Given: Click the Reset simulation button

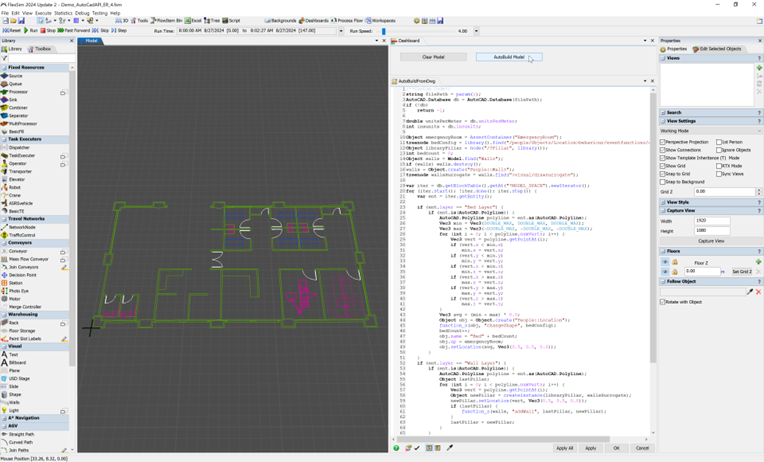Looking at the screenshot, I should pyautogui.click(x=12, y=31).
